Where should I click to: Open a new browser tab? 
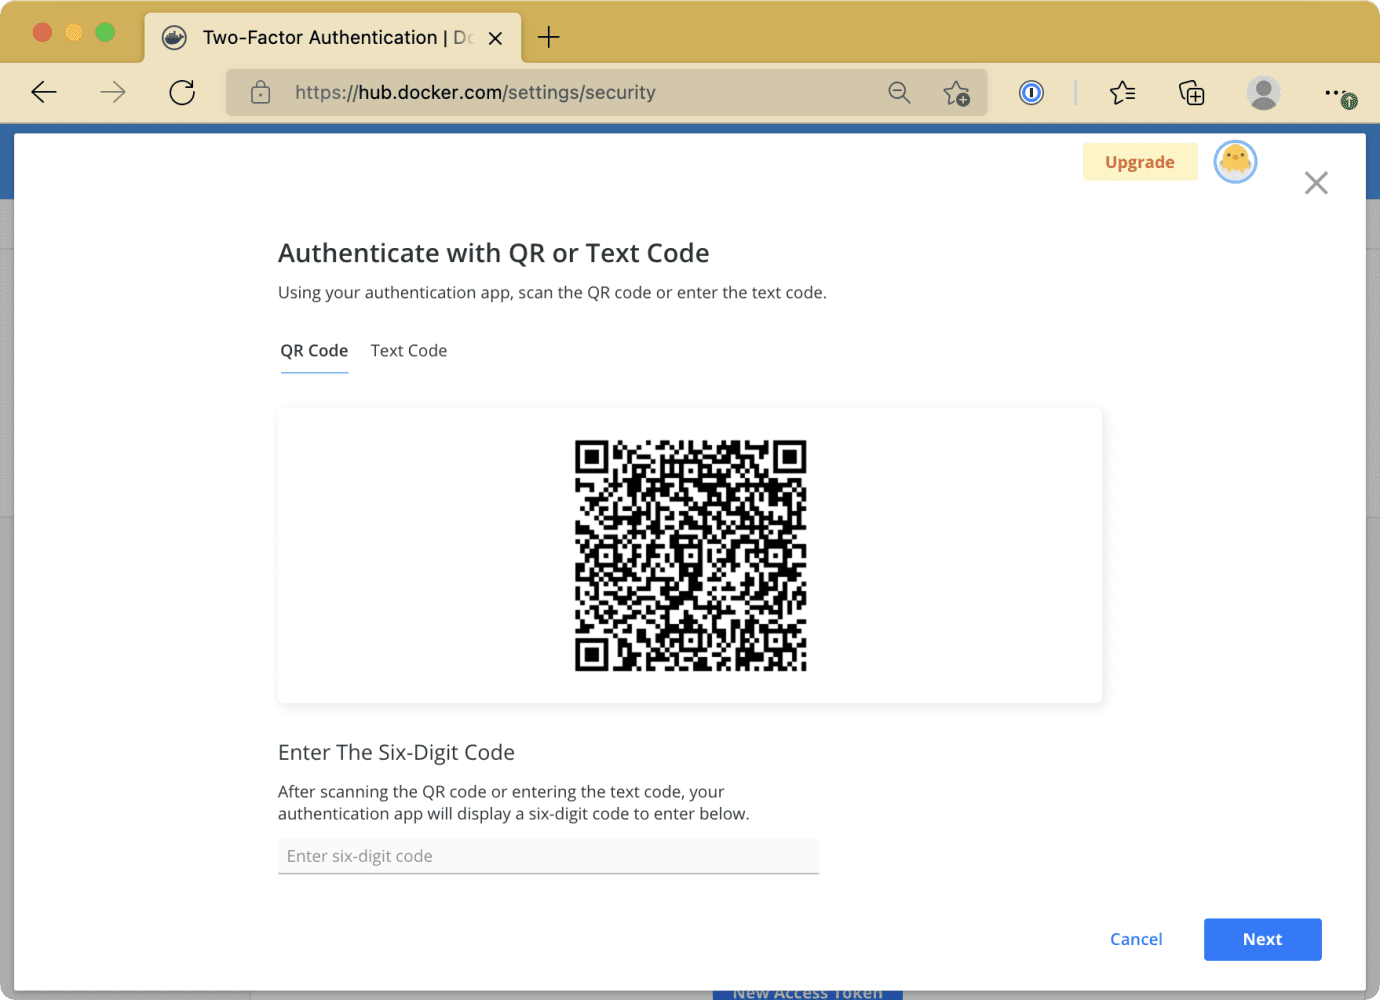coord(549,38)
